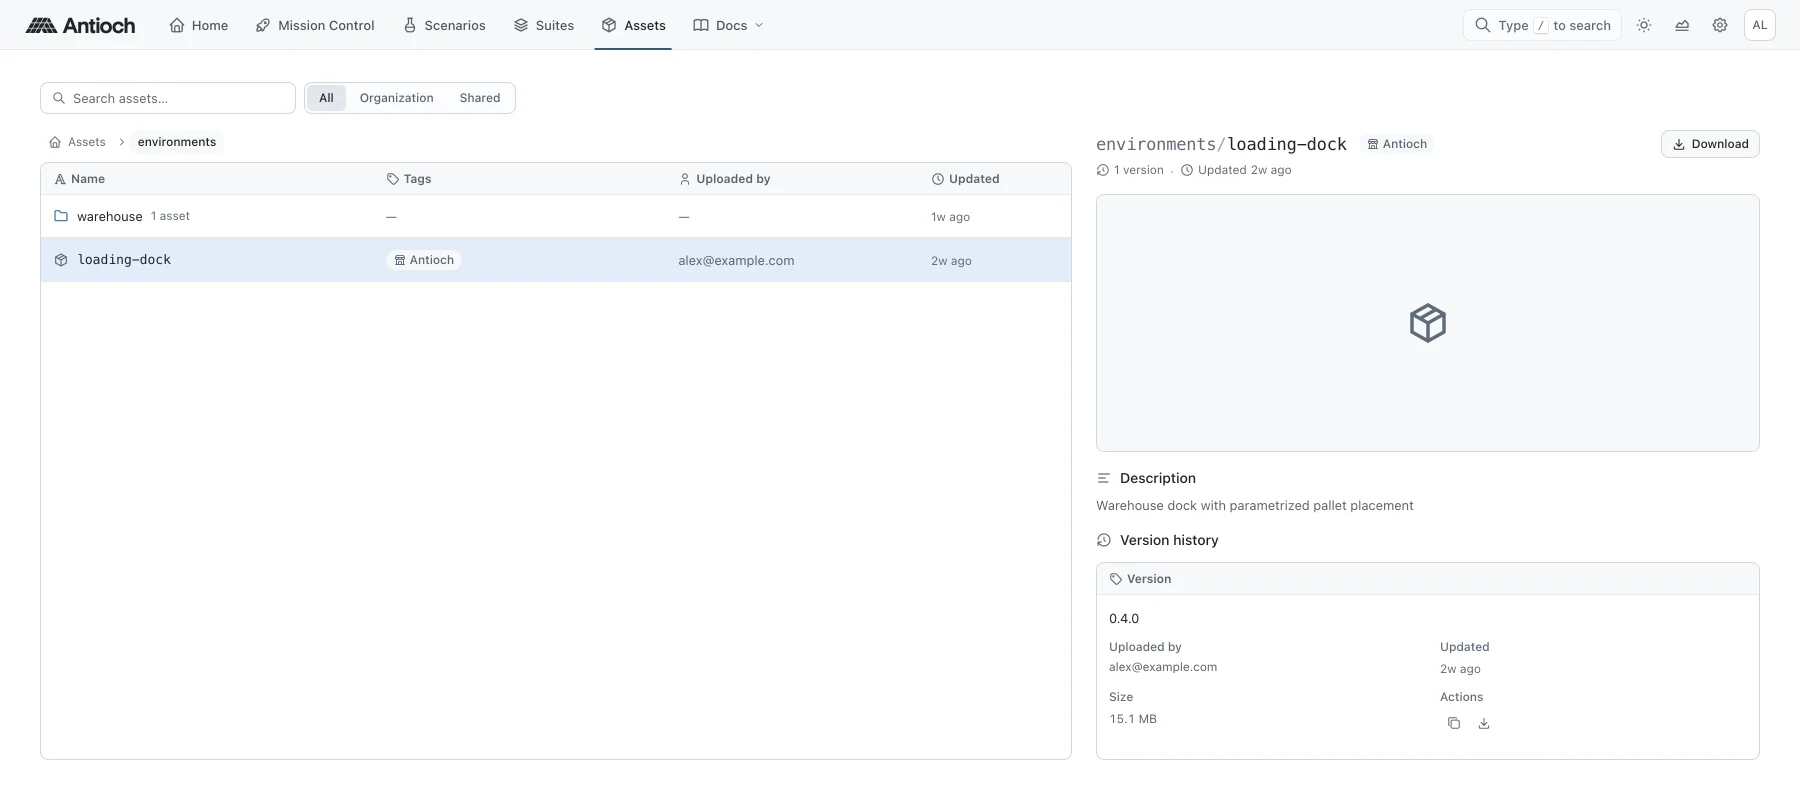Download version 0.4.0 via the Actions icon
The height and width of the screenshot is (800, 1800).
[1484, 723]
